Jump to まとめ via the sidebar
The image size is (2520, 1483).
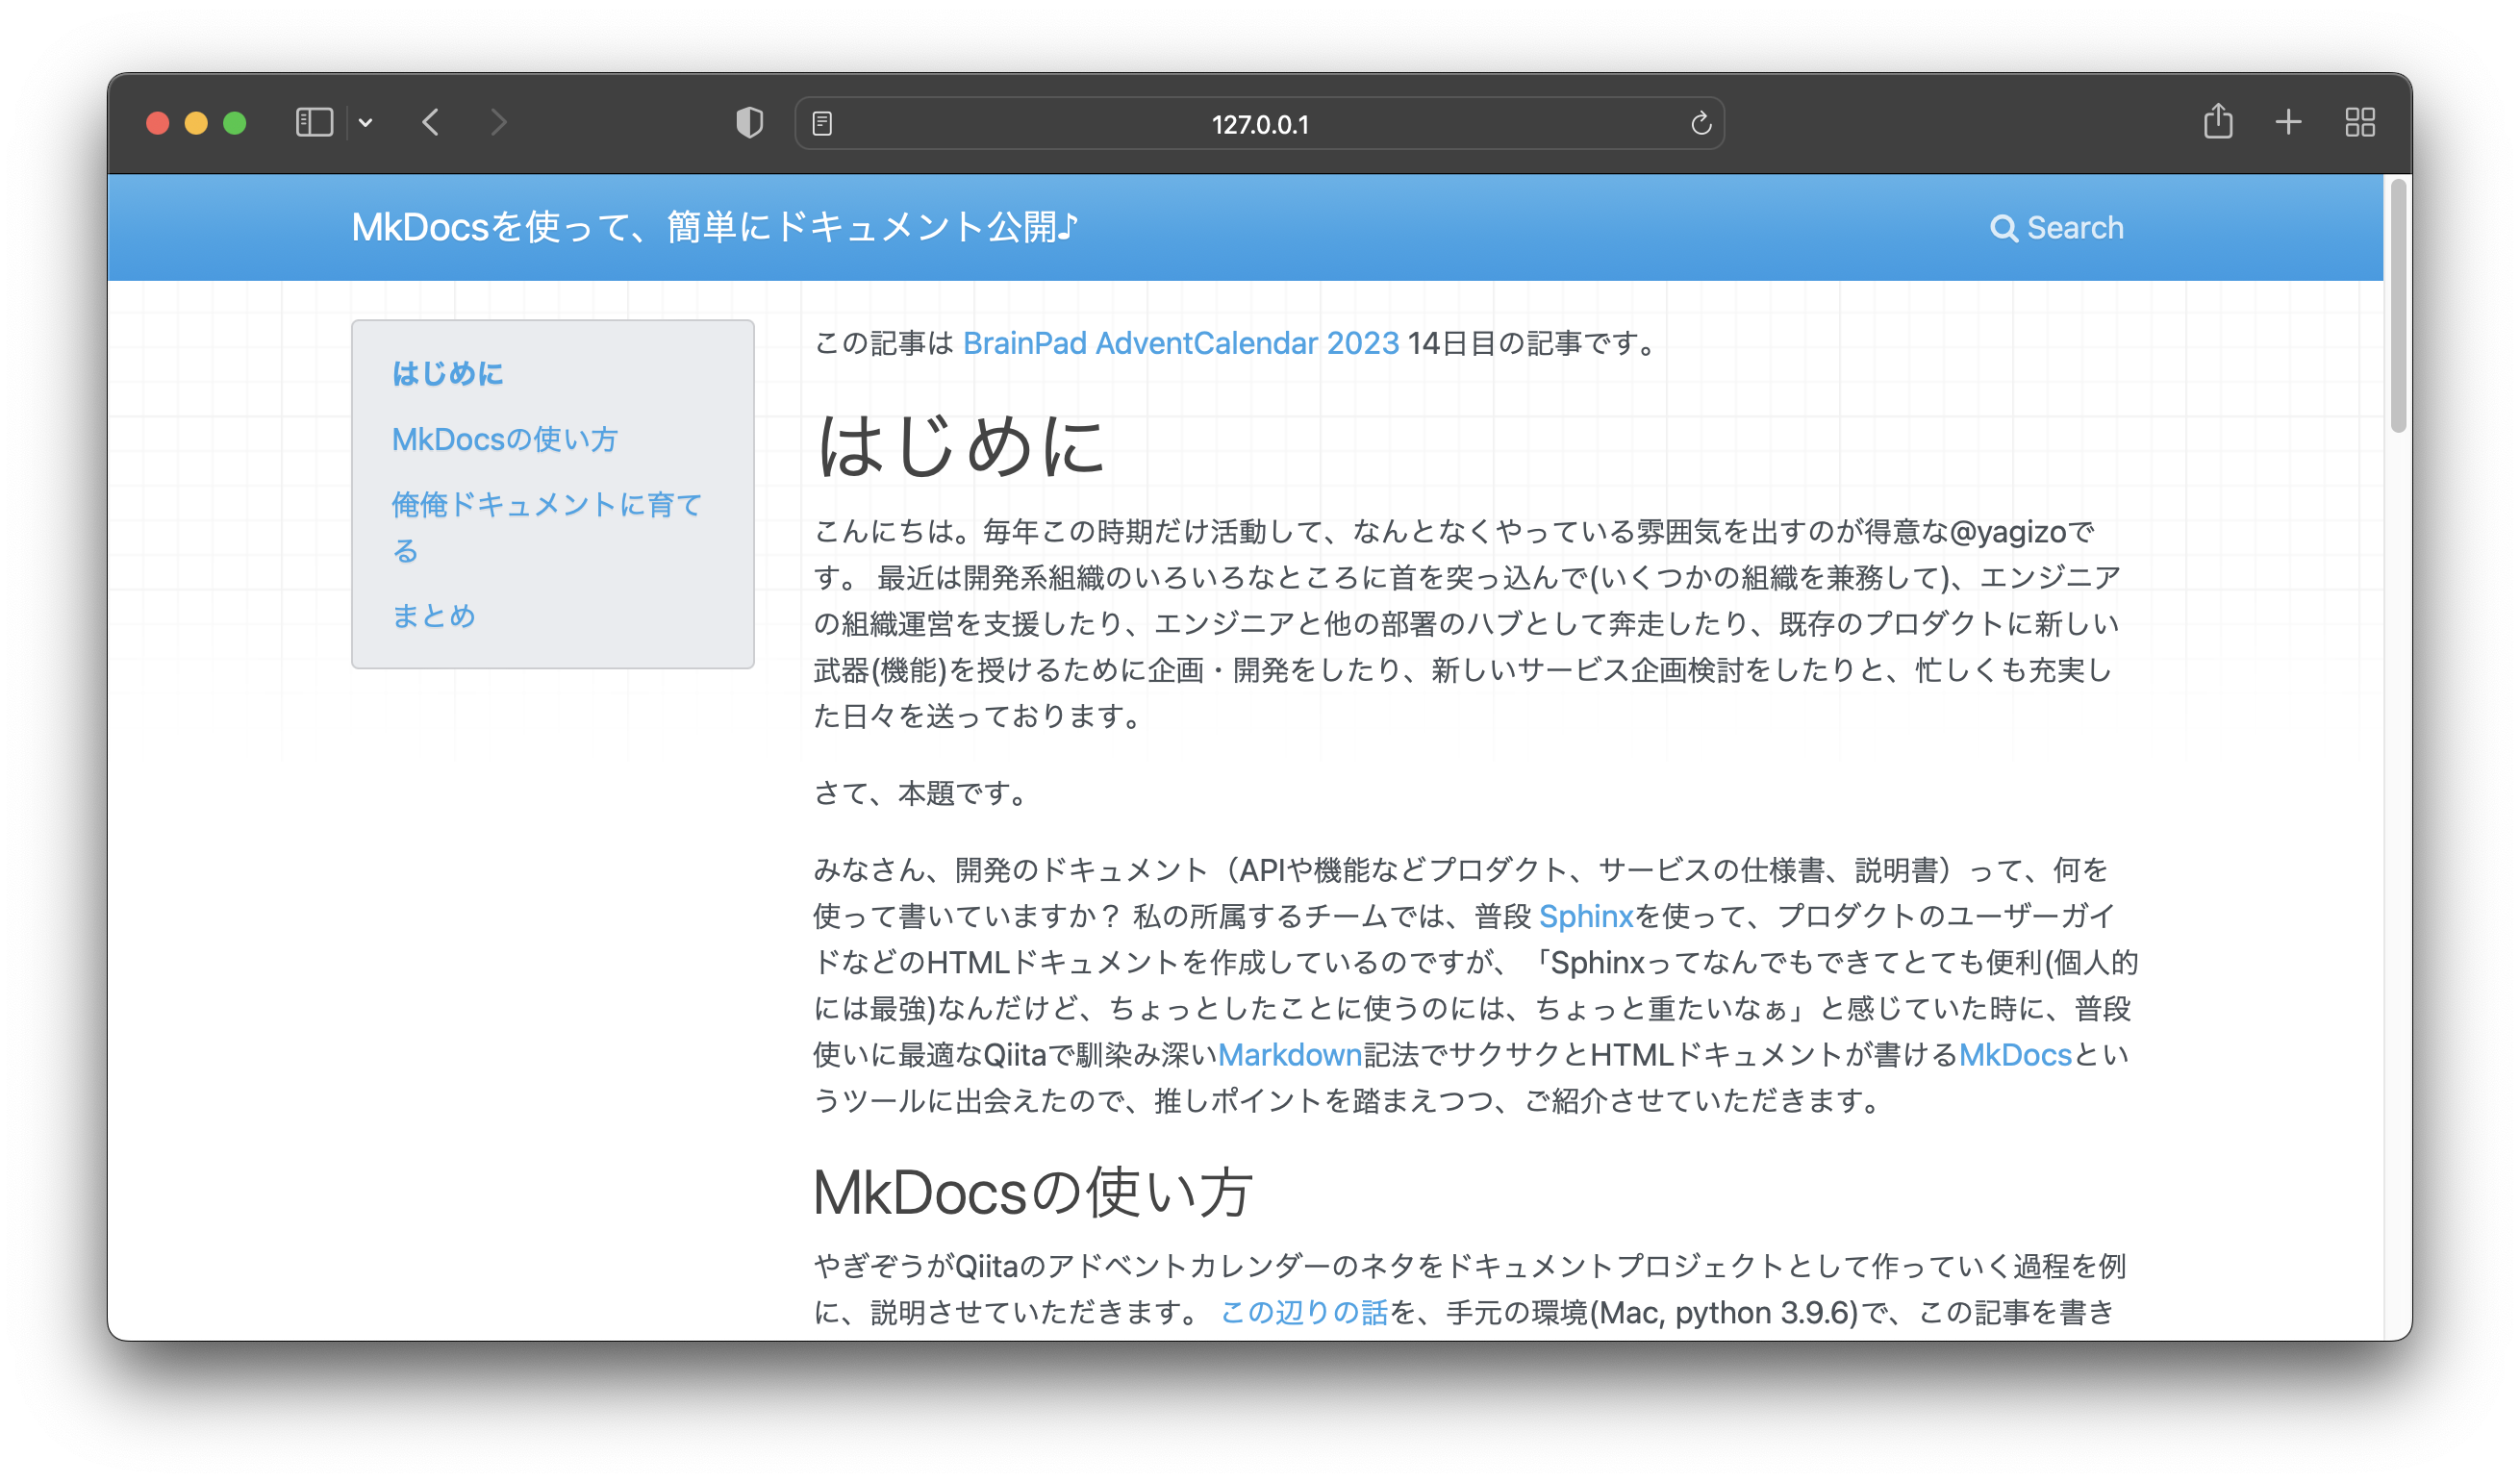pos(434,616)
